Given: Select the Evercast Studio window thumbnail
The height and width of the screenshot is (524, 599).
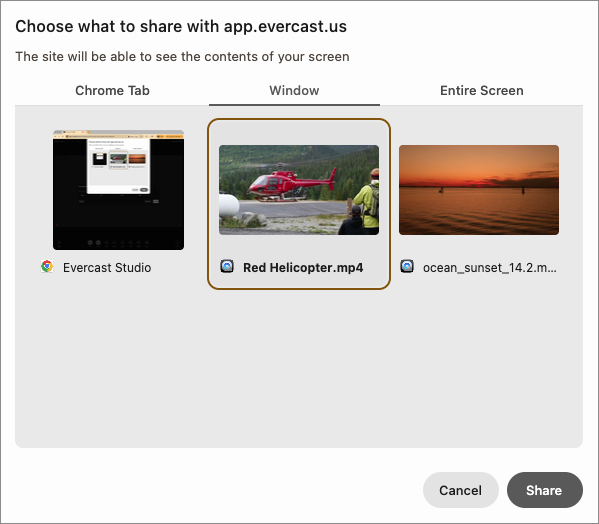Looking at the screenshot, I should [x=118, y=190].
